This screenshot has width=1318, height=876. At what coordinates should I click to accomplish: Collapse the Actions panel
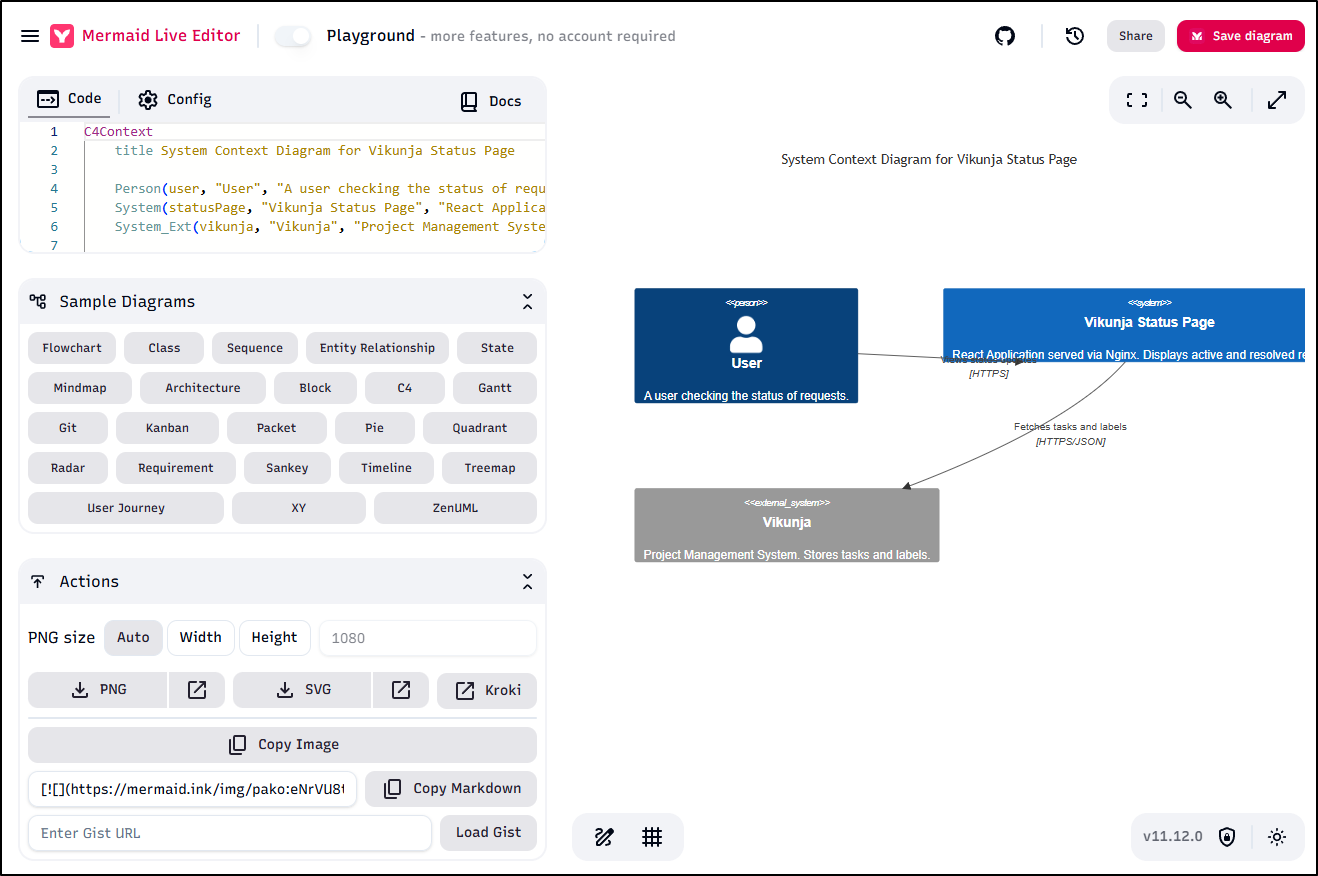(527, 582)
